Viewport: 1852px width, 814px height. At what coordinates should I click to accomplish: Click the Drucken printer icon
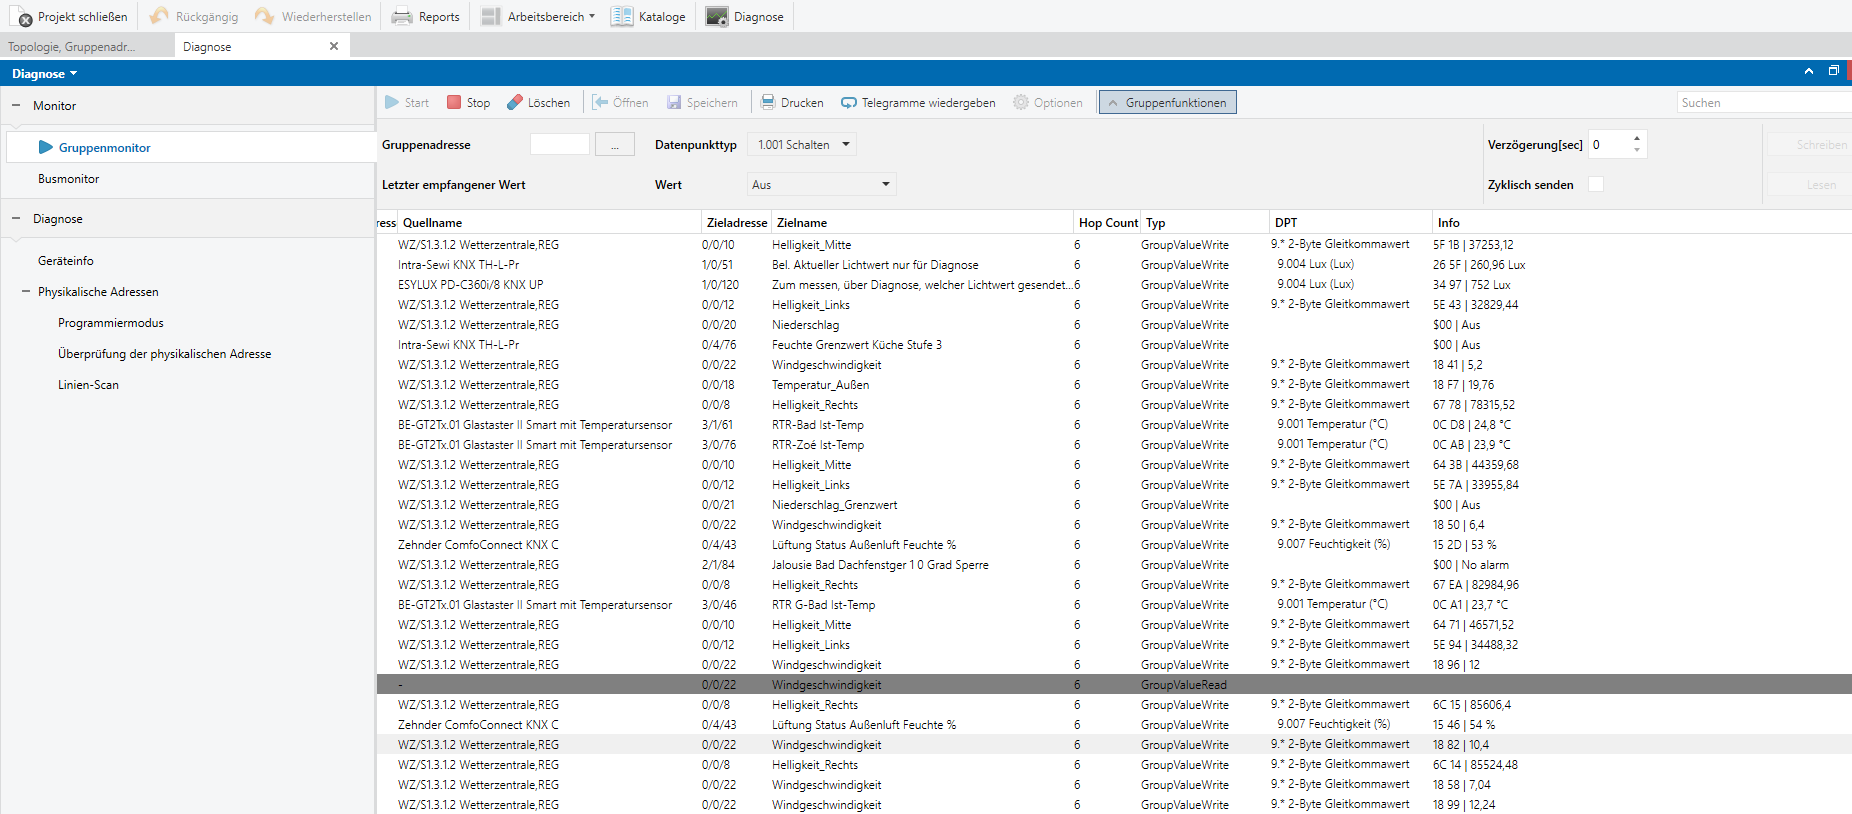tap(768, 102)
